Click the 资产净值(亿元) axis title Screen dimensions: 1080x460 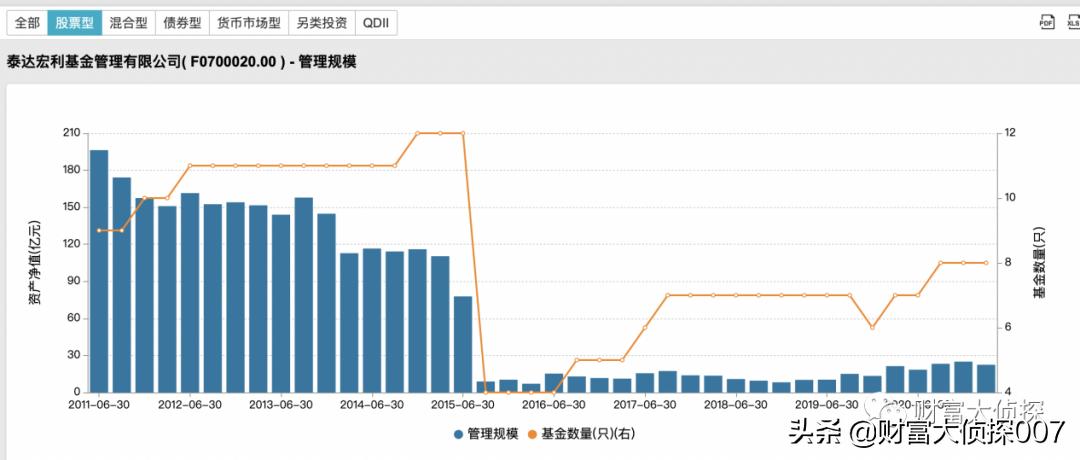tap(34, 263)
